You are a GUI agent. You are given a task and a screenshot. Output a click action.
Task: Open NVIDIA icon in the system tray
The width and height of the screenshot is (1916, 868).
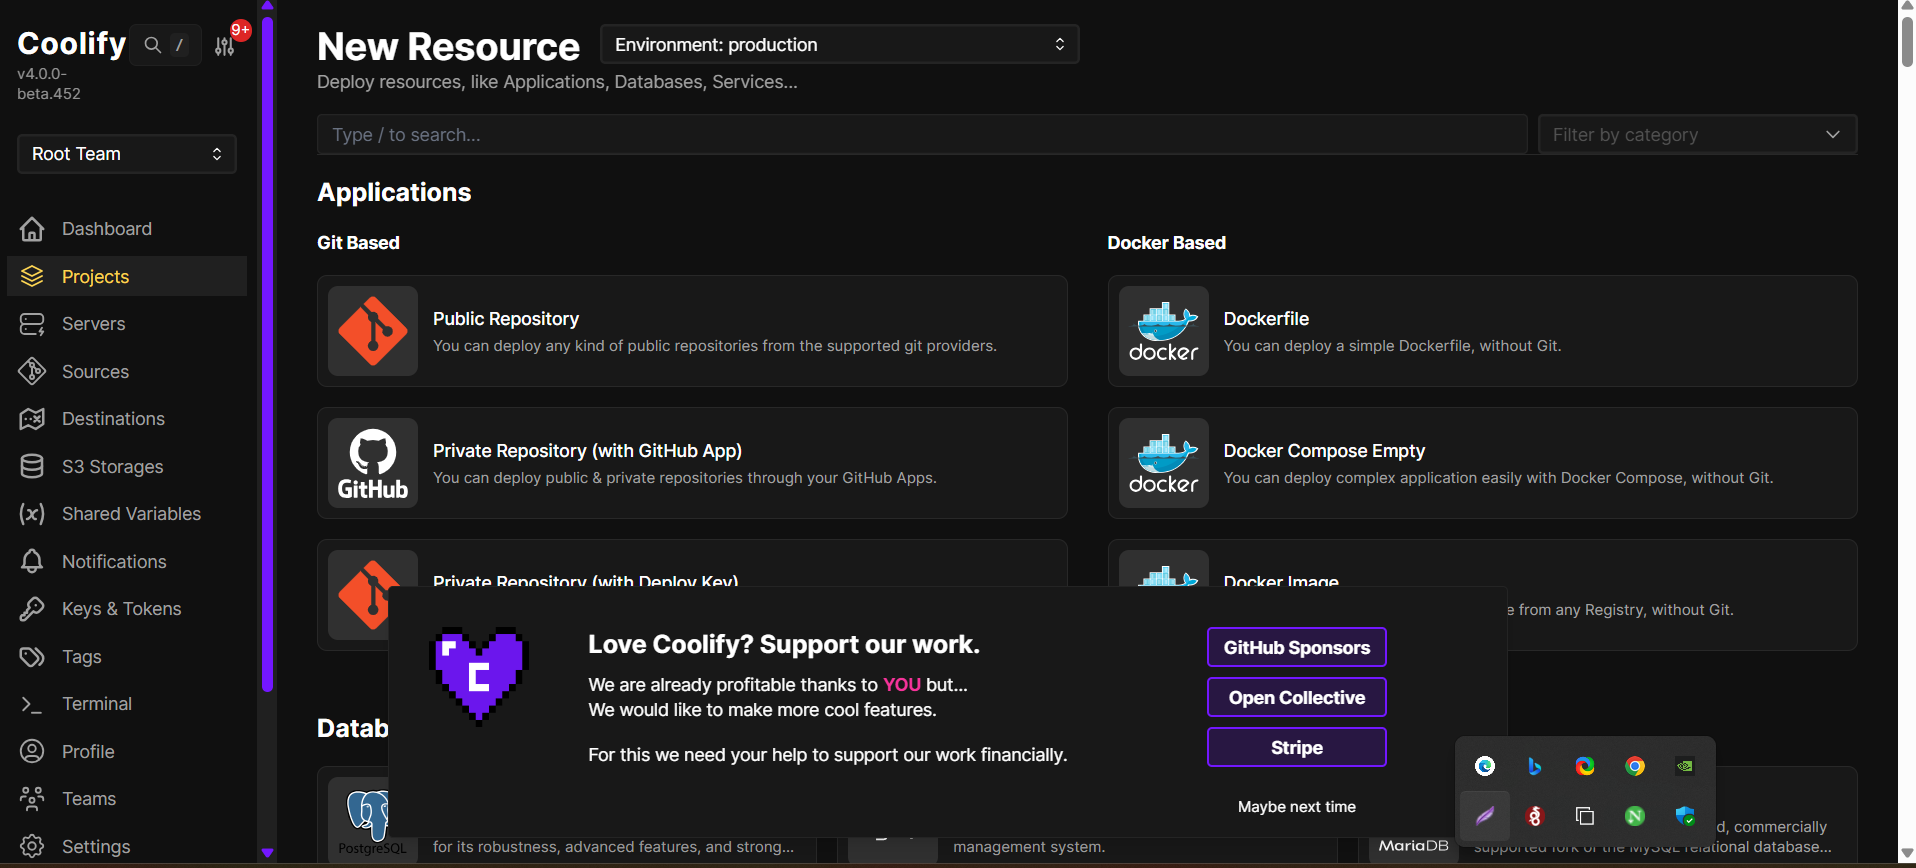[x=1685, y=766]
